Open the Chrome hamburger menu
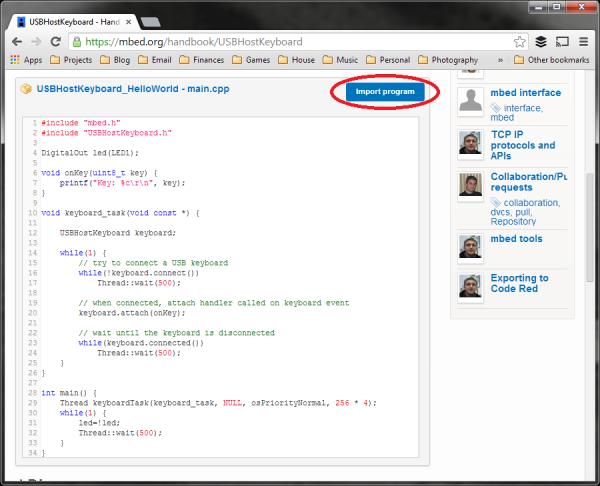The height and width of the screenshot is (486, 600). [584, 42]
